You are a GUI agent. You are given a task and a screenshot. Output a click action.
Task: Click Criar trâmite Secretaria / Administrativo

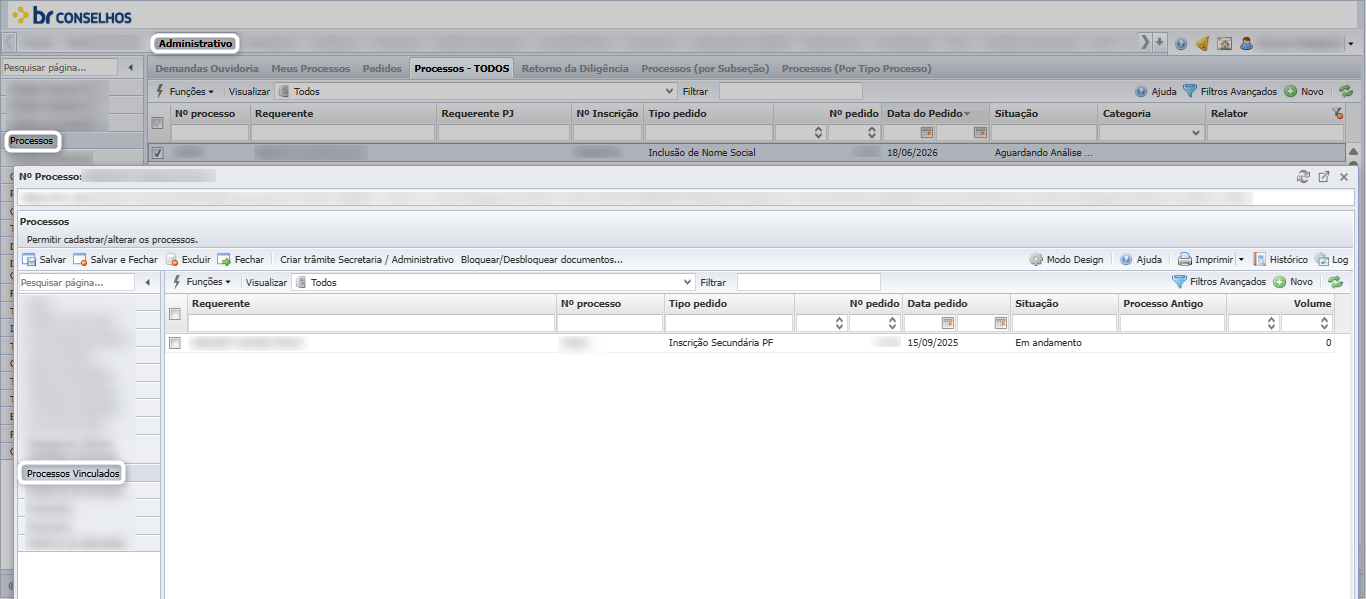367,259
